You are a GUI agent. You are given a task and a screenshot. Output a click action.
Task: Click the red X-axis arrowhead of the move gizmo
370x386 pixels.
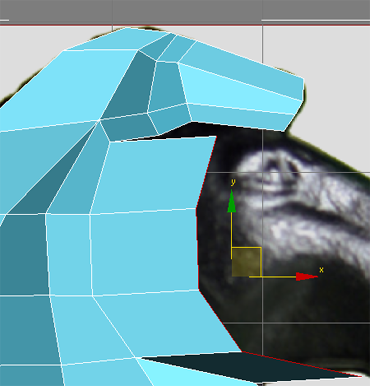tap(307, 277)
